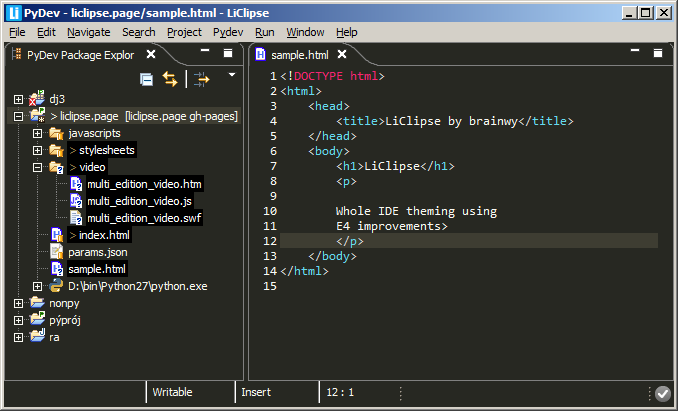This screenshot has width=678, height=411.
Task: Click the pýprój project icon
Action: [x=38, y=319]
